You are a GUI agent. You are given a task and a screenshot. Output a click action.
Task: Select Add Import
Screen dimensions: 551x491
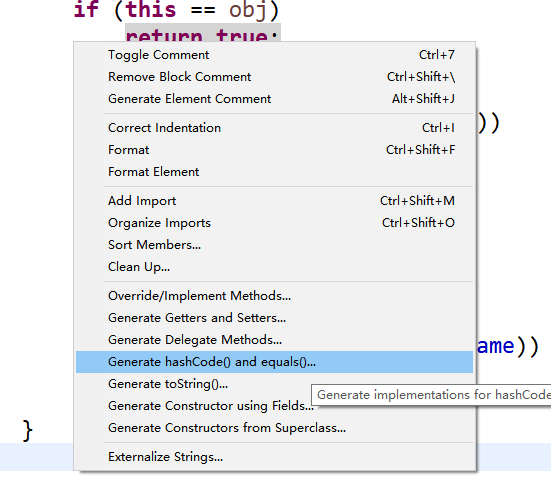click(x=274, y=201)
